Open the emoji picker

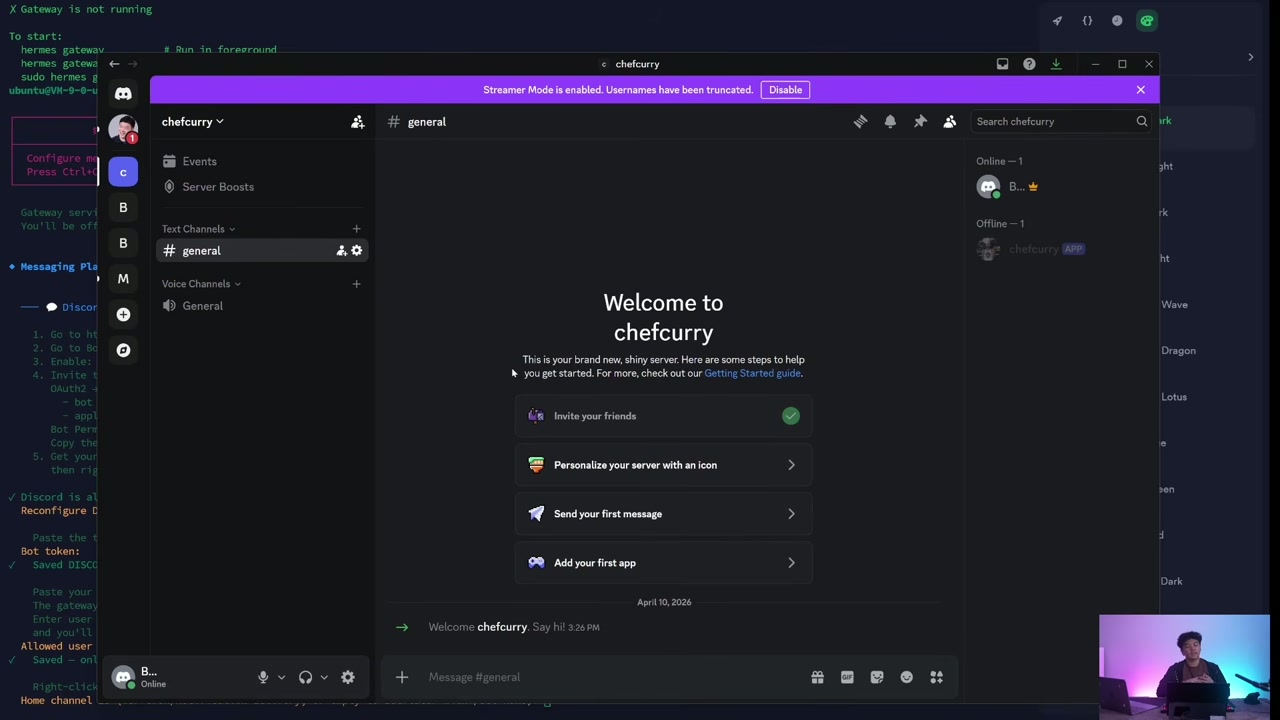[x=907, y=677]
